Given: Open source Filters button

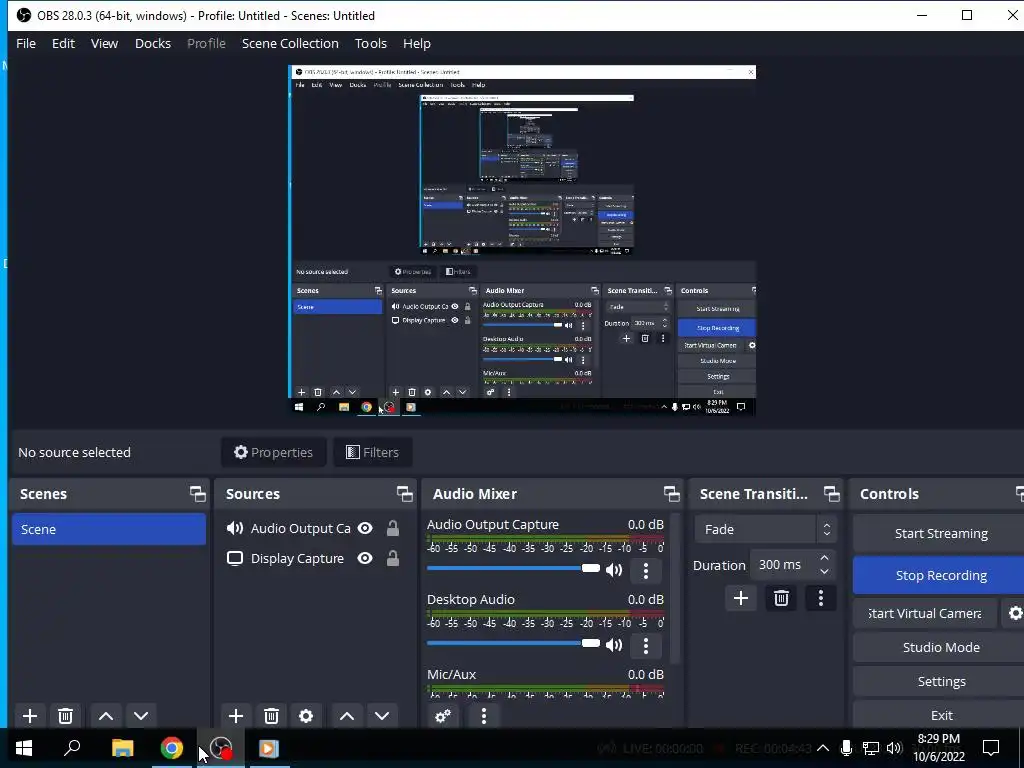Looking at the screenshot, I should [x=372, y=452].
